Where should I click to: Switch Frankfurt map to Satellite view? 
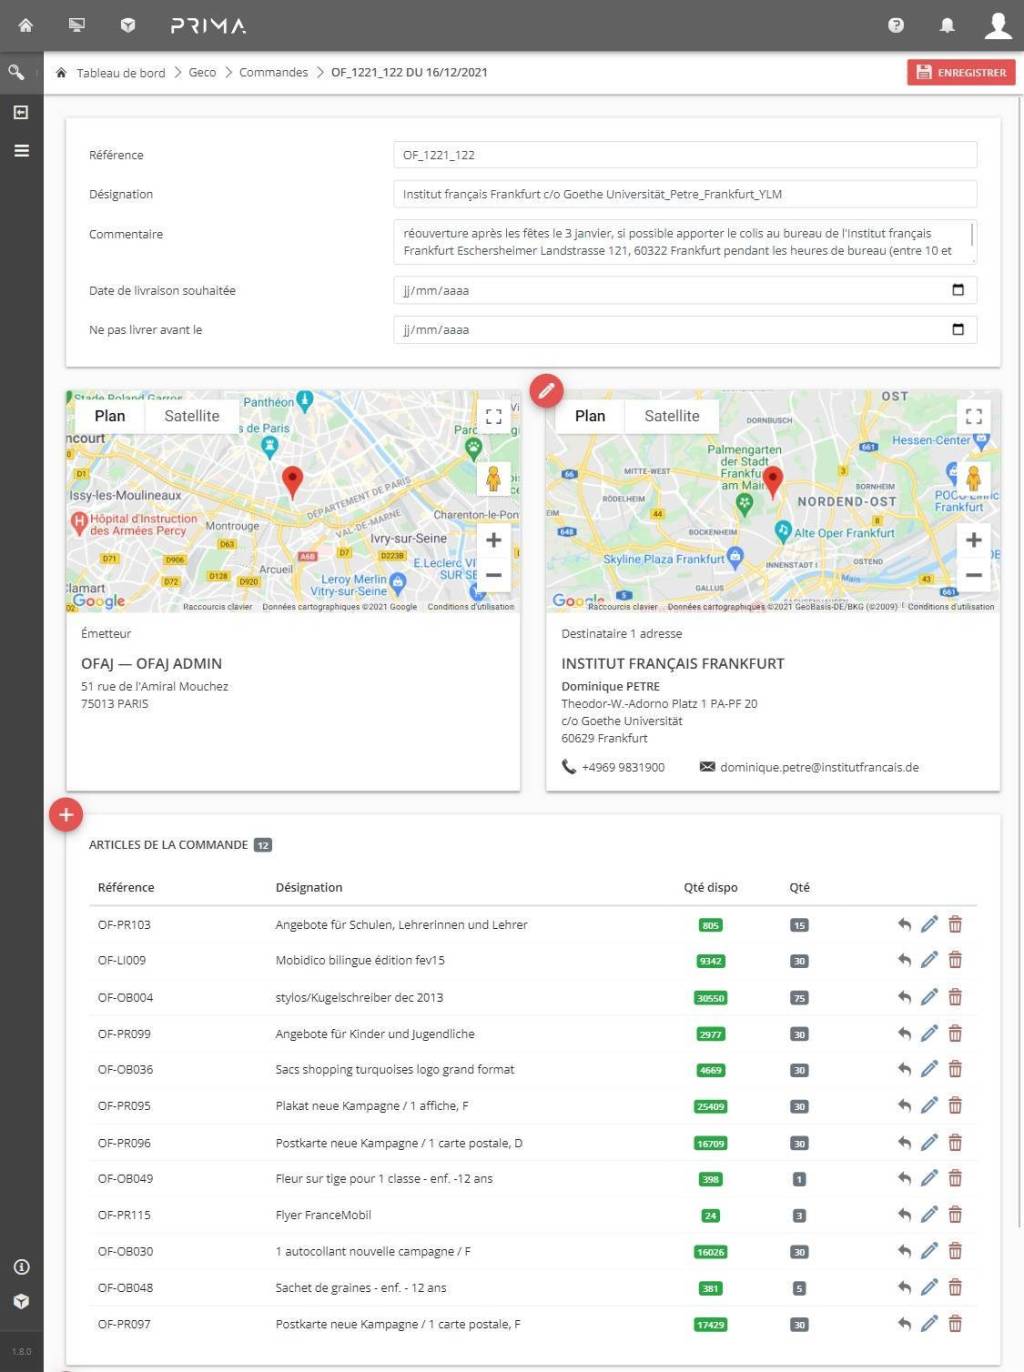point(672,416)
